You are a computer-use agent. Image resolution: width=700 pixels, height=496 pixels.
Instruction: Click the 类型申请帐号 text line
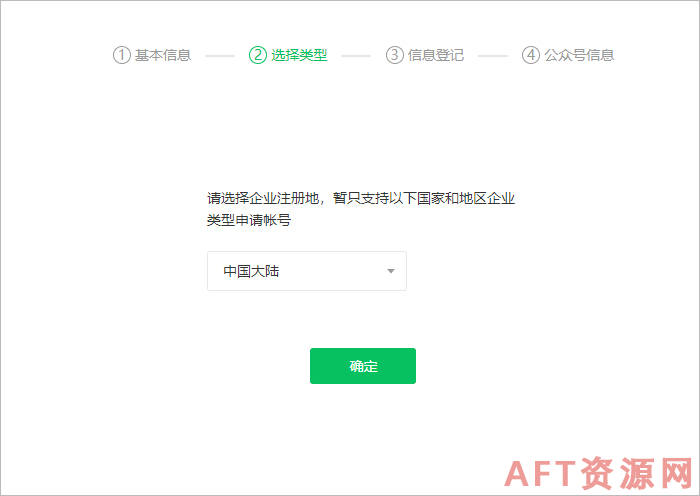[249, 220]
